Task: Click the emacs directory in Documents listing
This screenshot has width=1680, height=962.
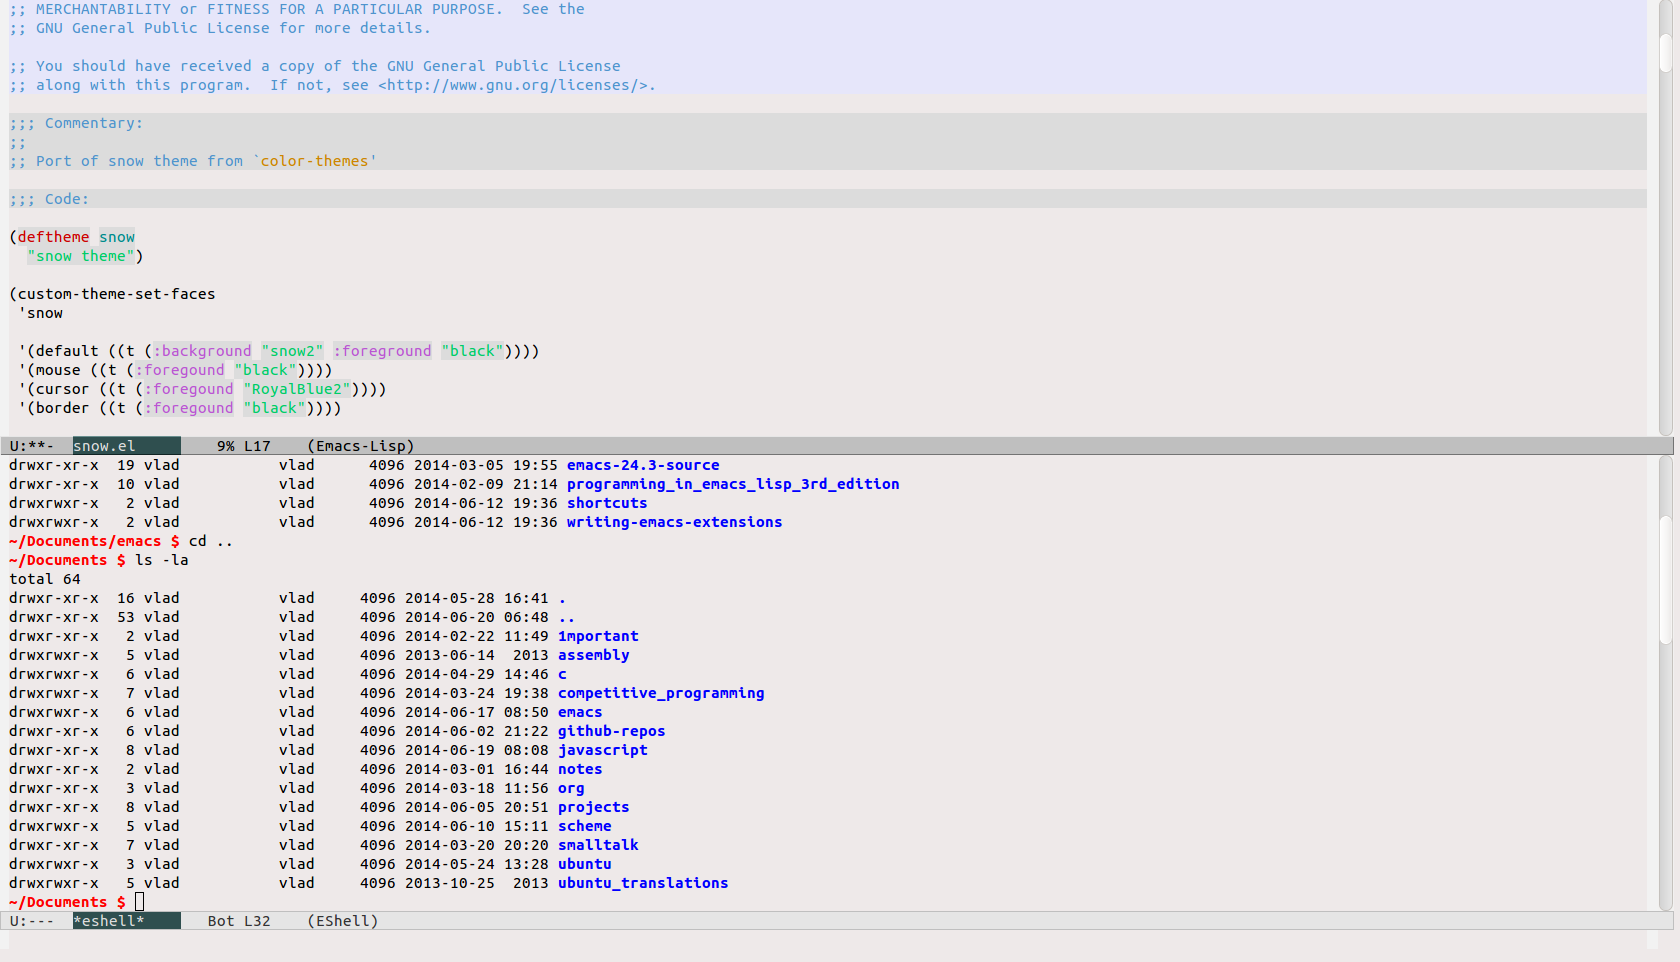Action: 580,712
